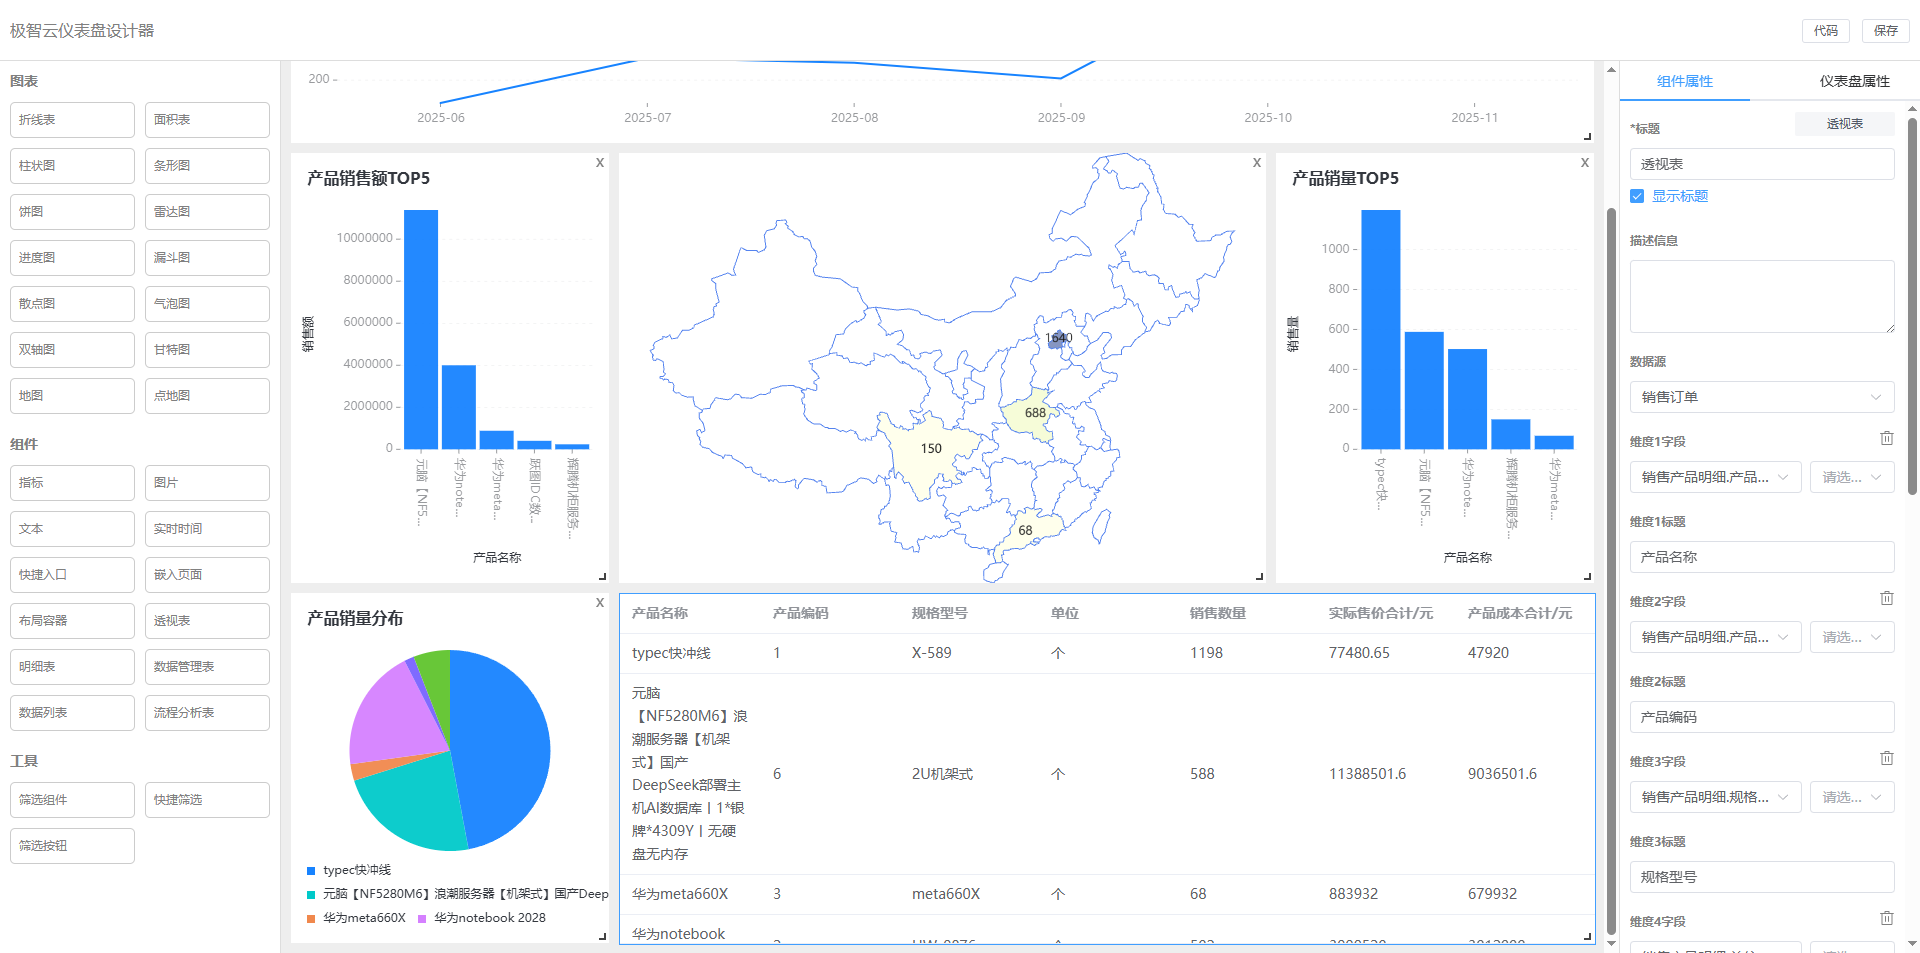Close the 产品销售额TOP5 chart widget
The image size is (1920, 953).
pos(600,163)
